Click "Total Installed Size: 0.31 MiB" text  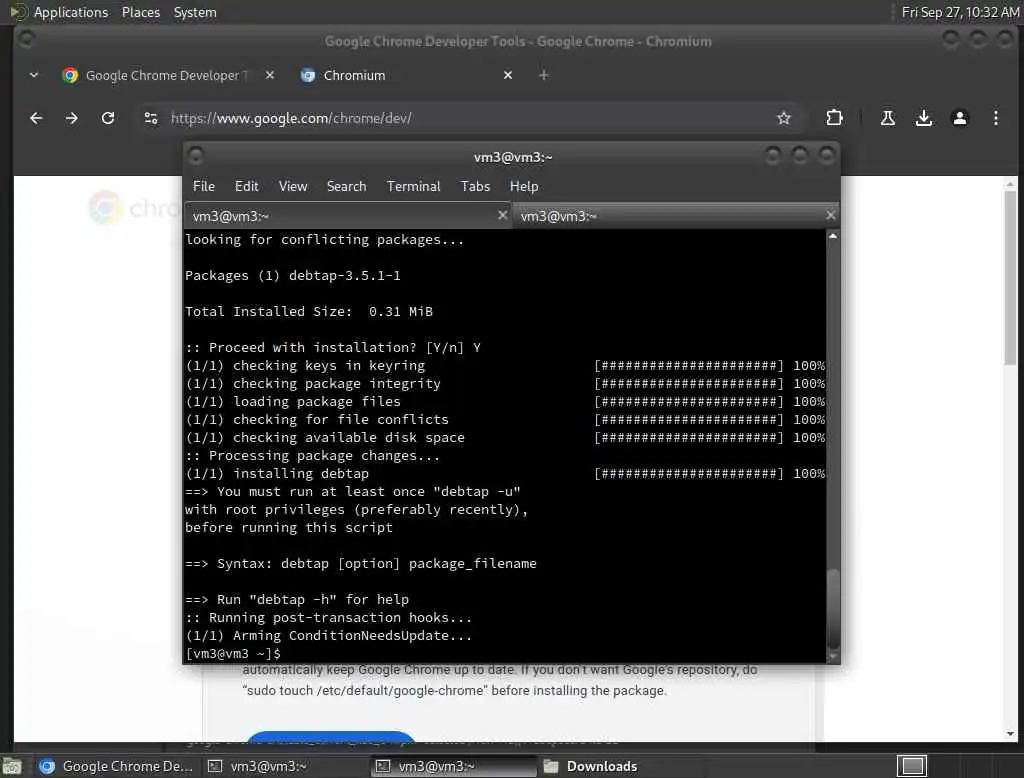[x=309, y=312]
